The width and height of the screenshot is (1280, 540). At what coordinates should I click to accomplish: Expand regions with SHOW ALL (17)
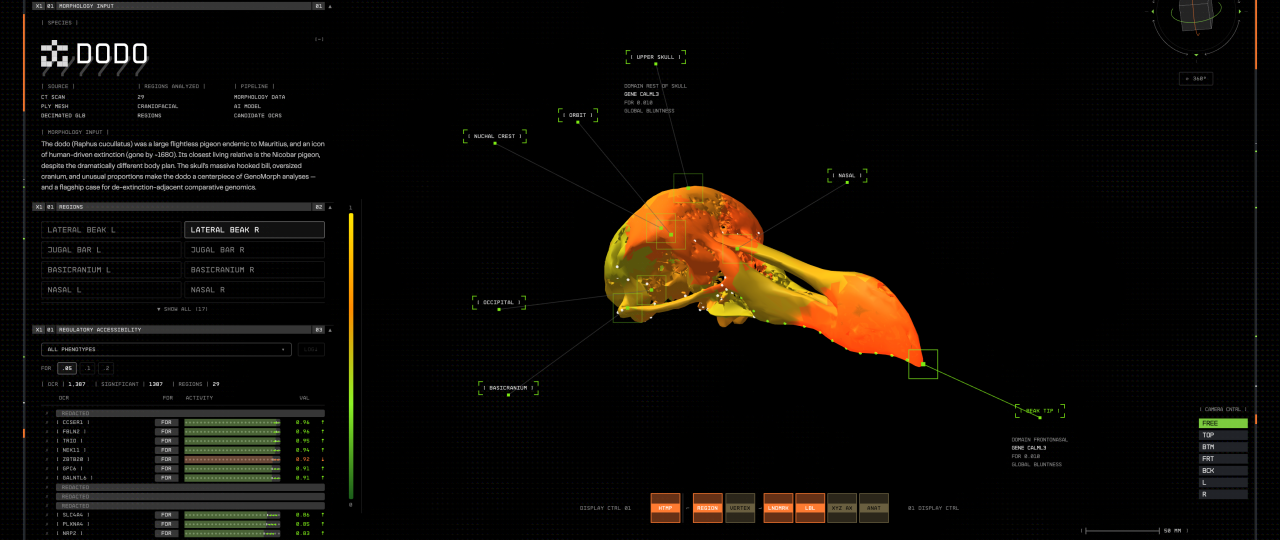coord(183,309)
